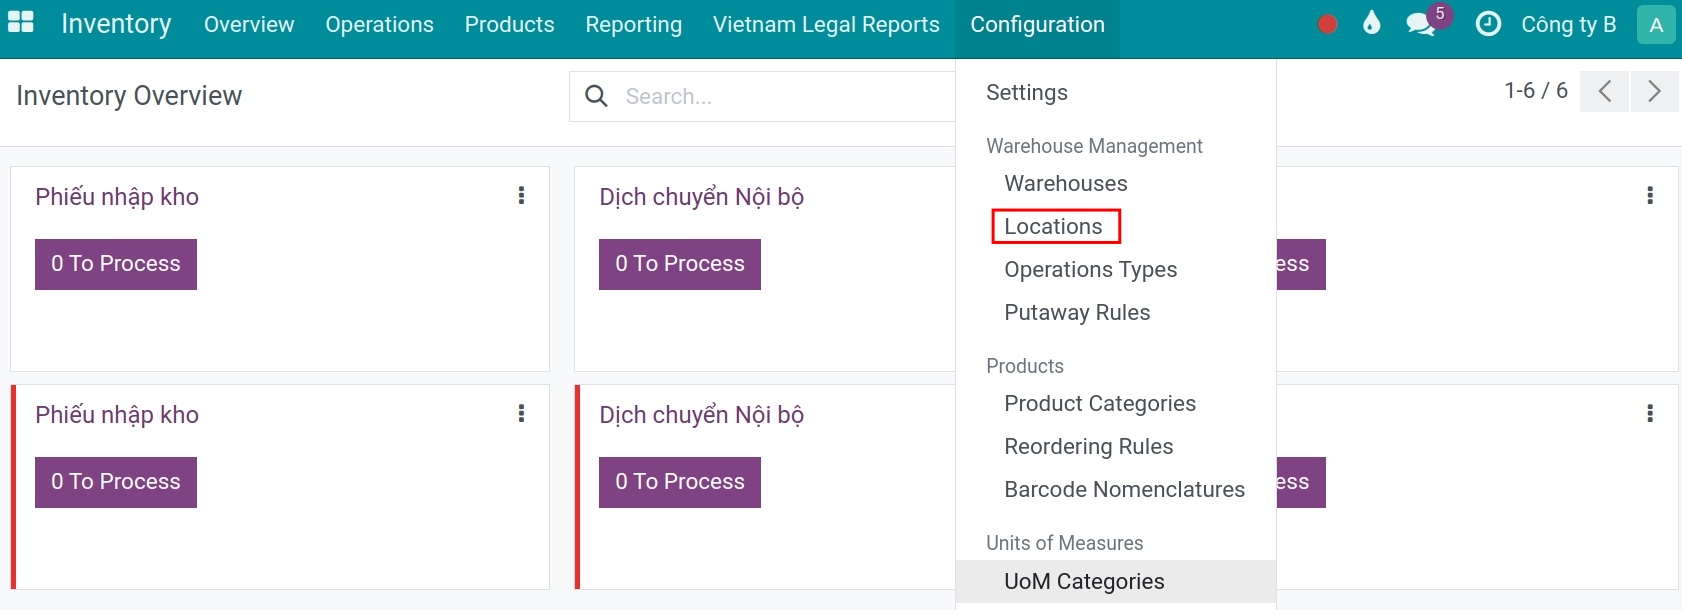
Task: Select Locations menu entry
Action: coord(1053,227)
